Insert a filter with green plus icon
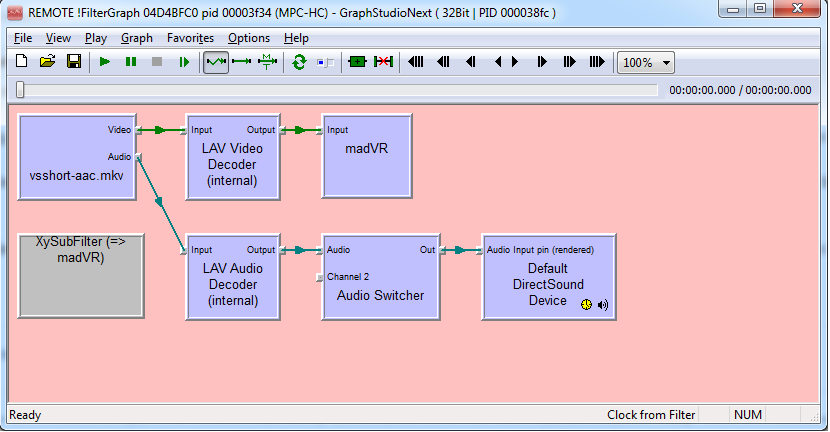This screenshot has width=830, height=432. 357,62
